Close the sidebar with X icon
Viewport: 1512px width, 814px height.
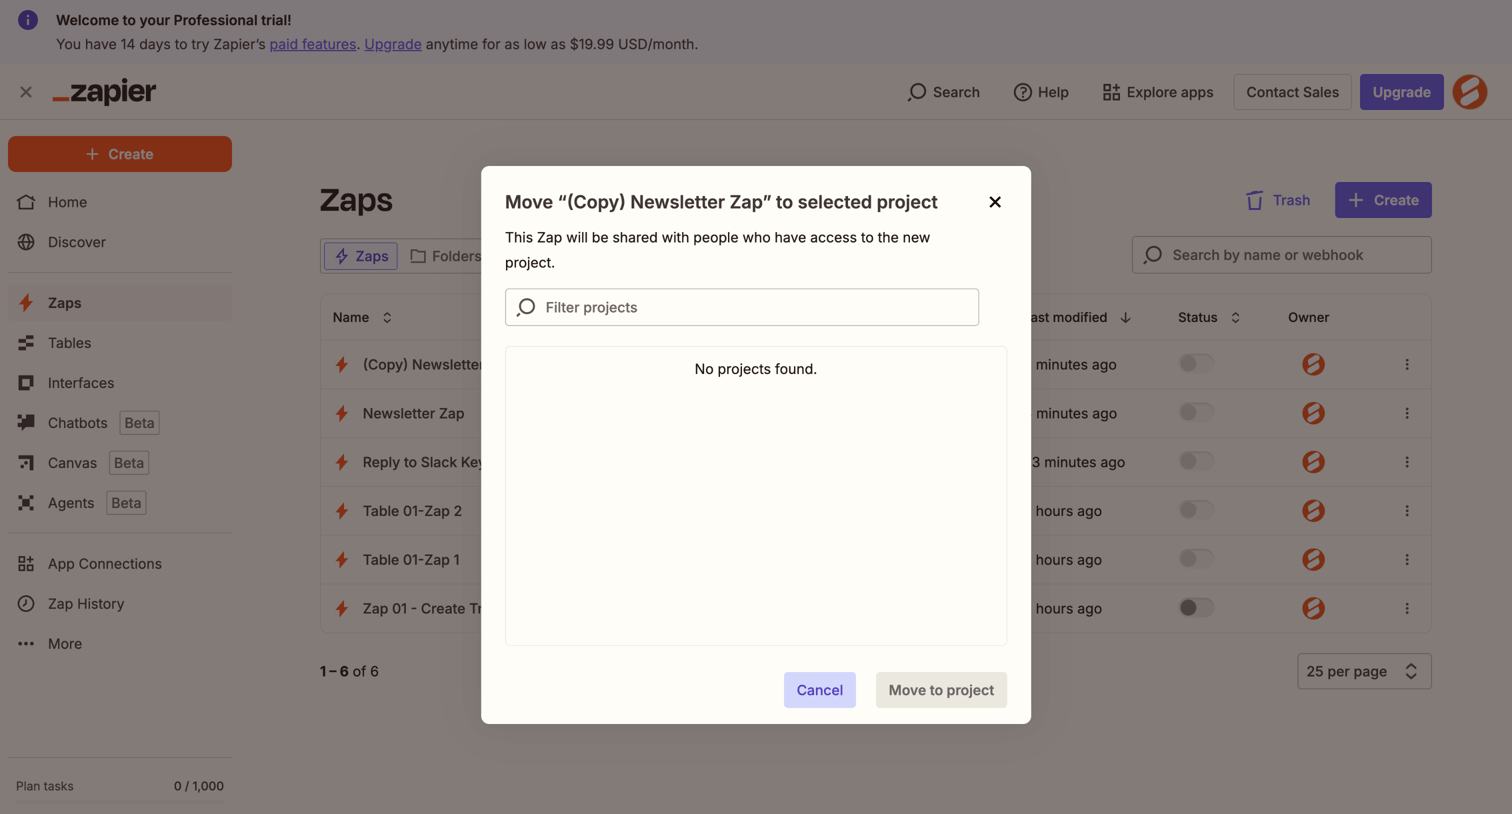[26, 92]
